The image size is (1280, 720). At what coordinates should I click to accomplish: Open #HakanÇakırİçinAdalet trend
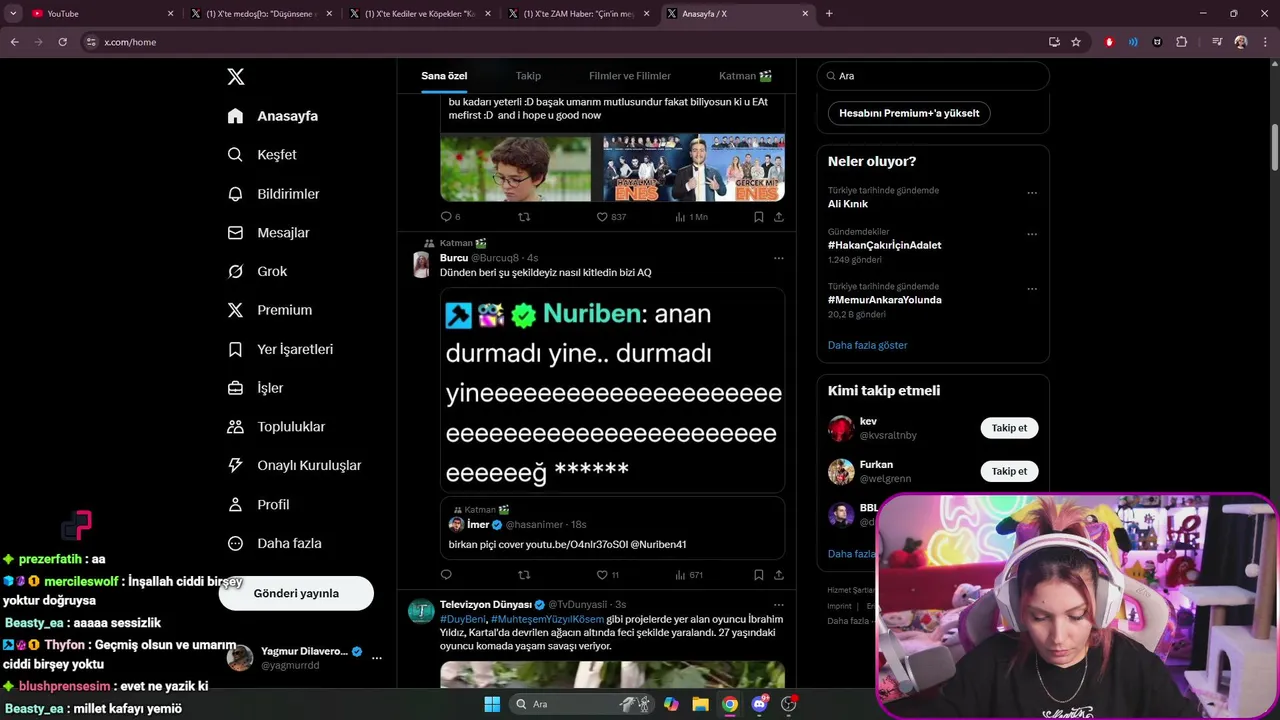884,245
